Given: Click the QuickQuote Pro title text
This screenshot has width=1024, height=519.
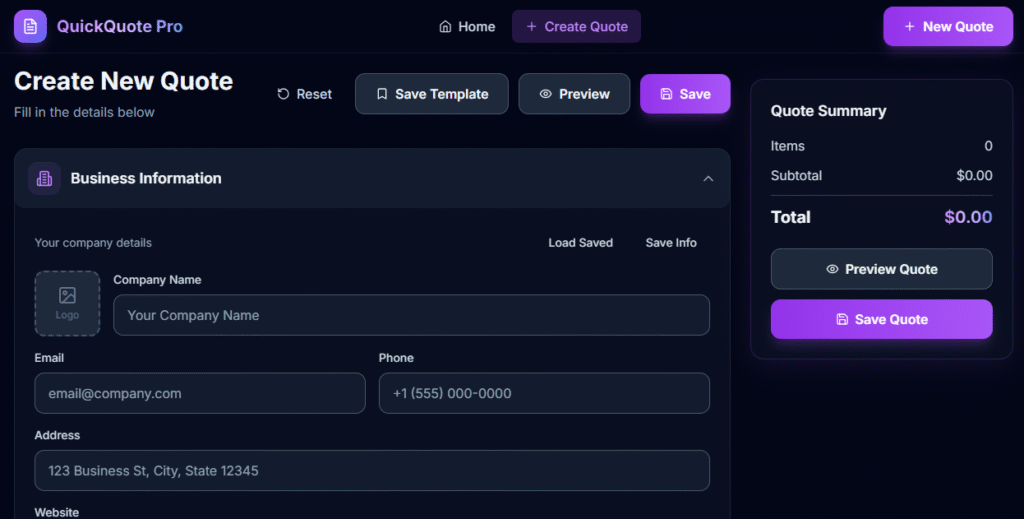Looking at the screenshot, I should click(x=120, y=27).
